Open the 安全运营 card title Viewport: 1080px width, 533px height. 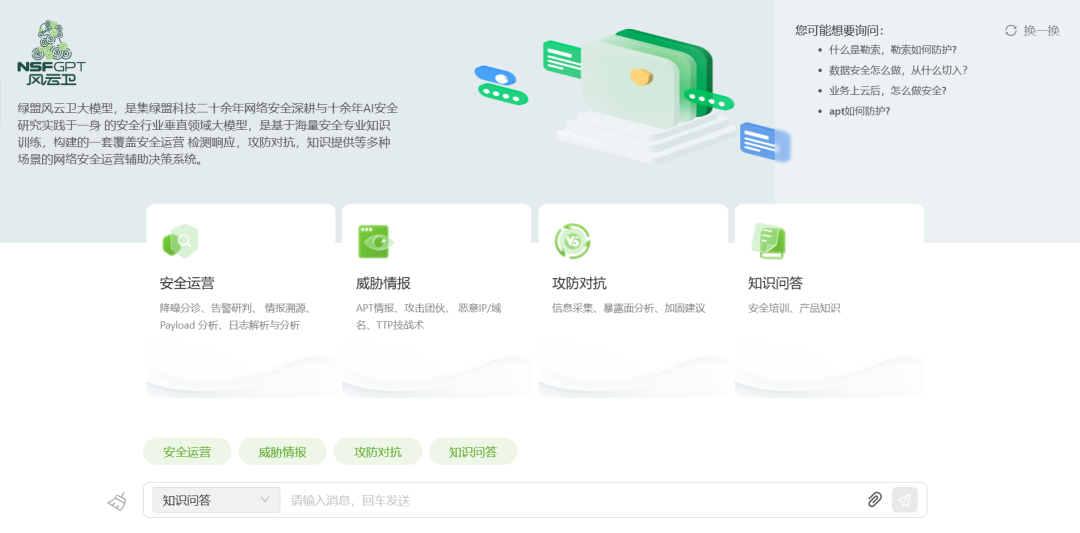pos(187,283)
